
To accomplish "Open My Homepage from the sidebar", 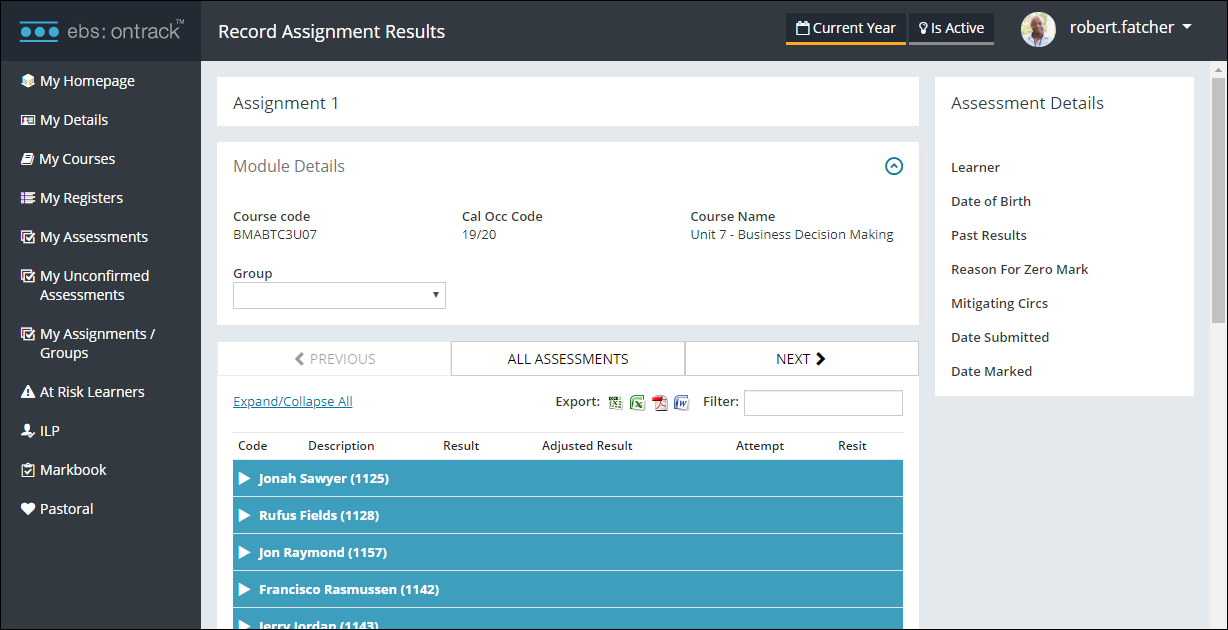I will (84, 80).
